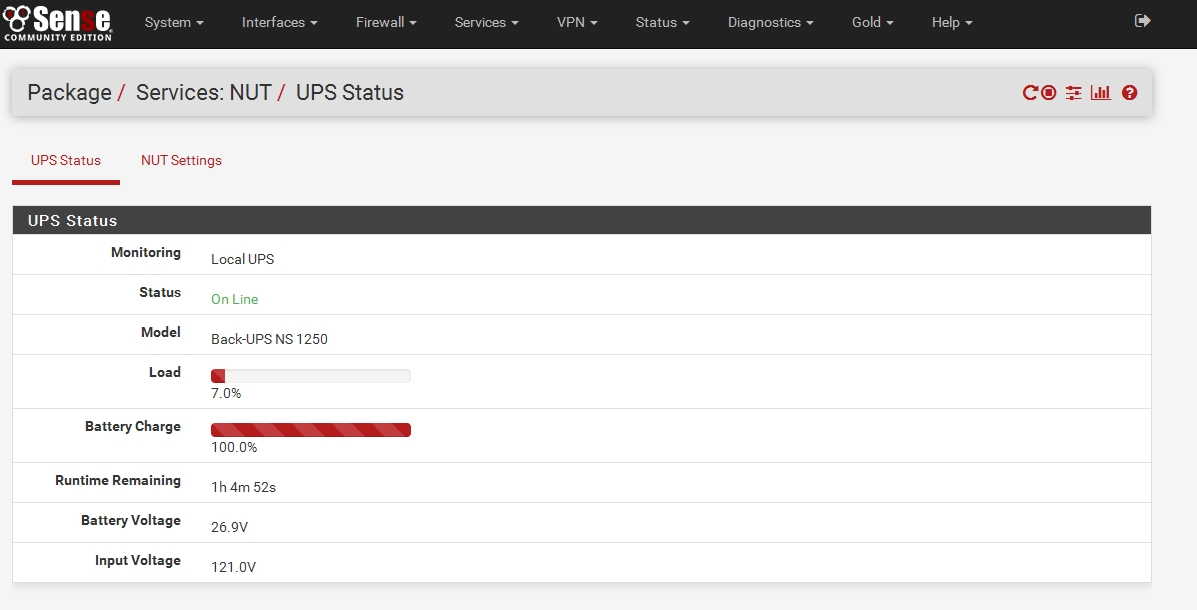Image resolution: width=1197 pixels, height=610 pixels.
Task: Select the UPS Status tab
Action: point(66,160)
